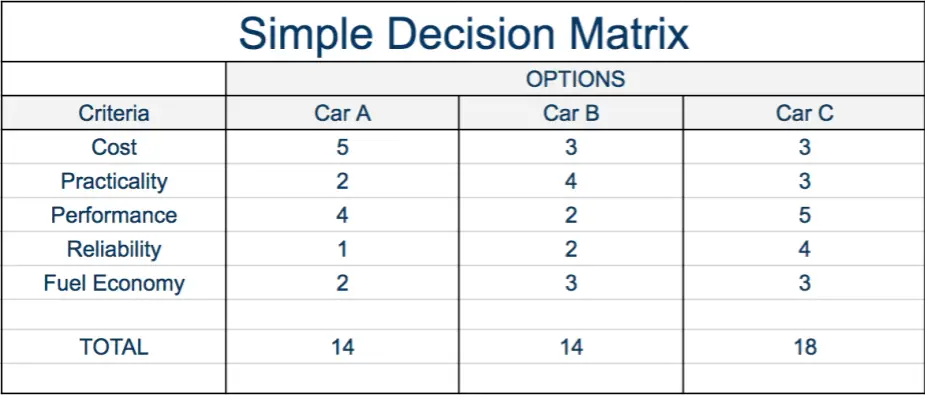
Task: Select the Car B column header
Action: pyautogui.click(x=570, y=113)
